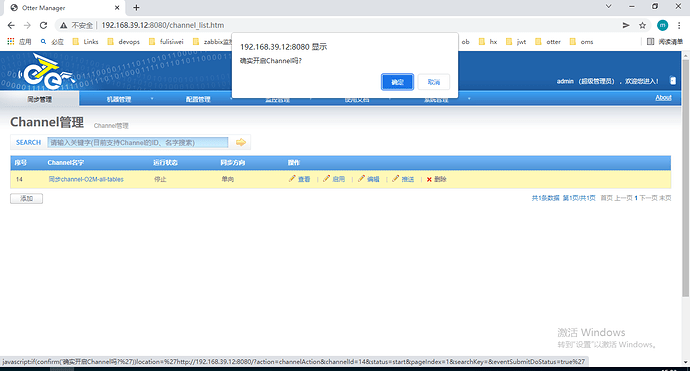This screenshot has width=690, height=371.
Task: Open the Chrome profile avatar
Action: point(662,25)
